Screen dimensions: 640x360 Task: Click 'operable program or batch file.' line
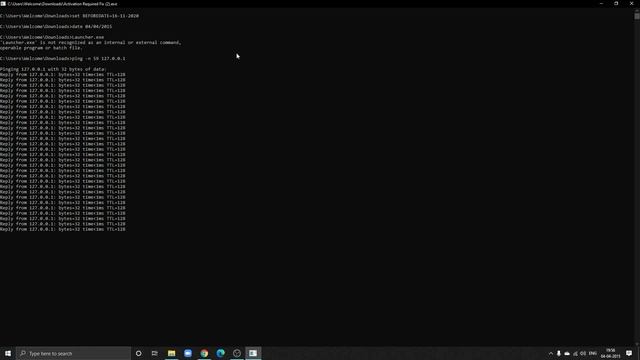pos(41,48)
